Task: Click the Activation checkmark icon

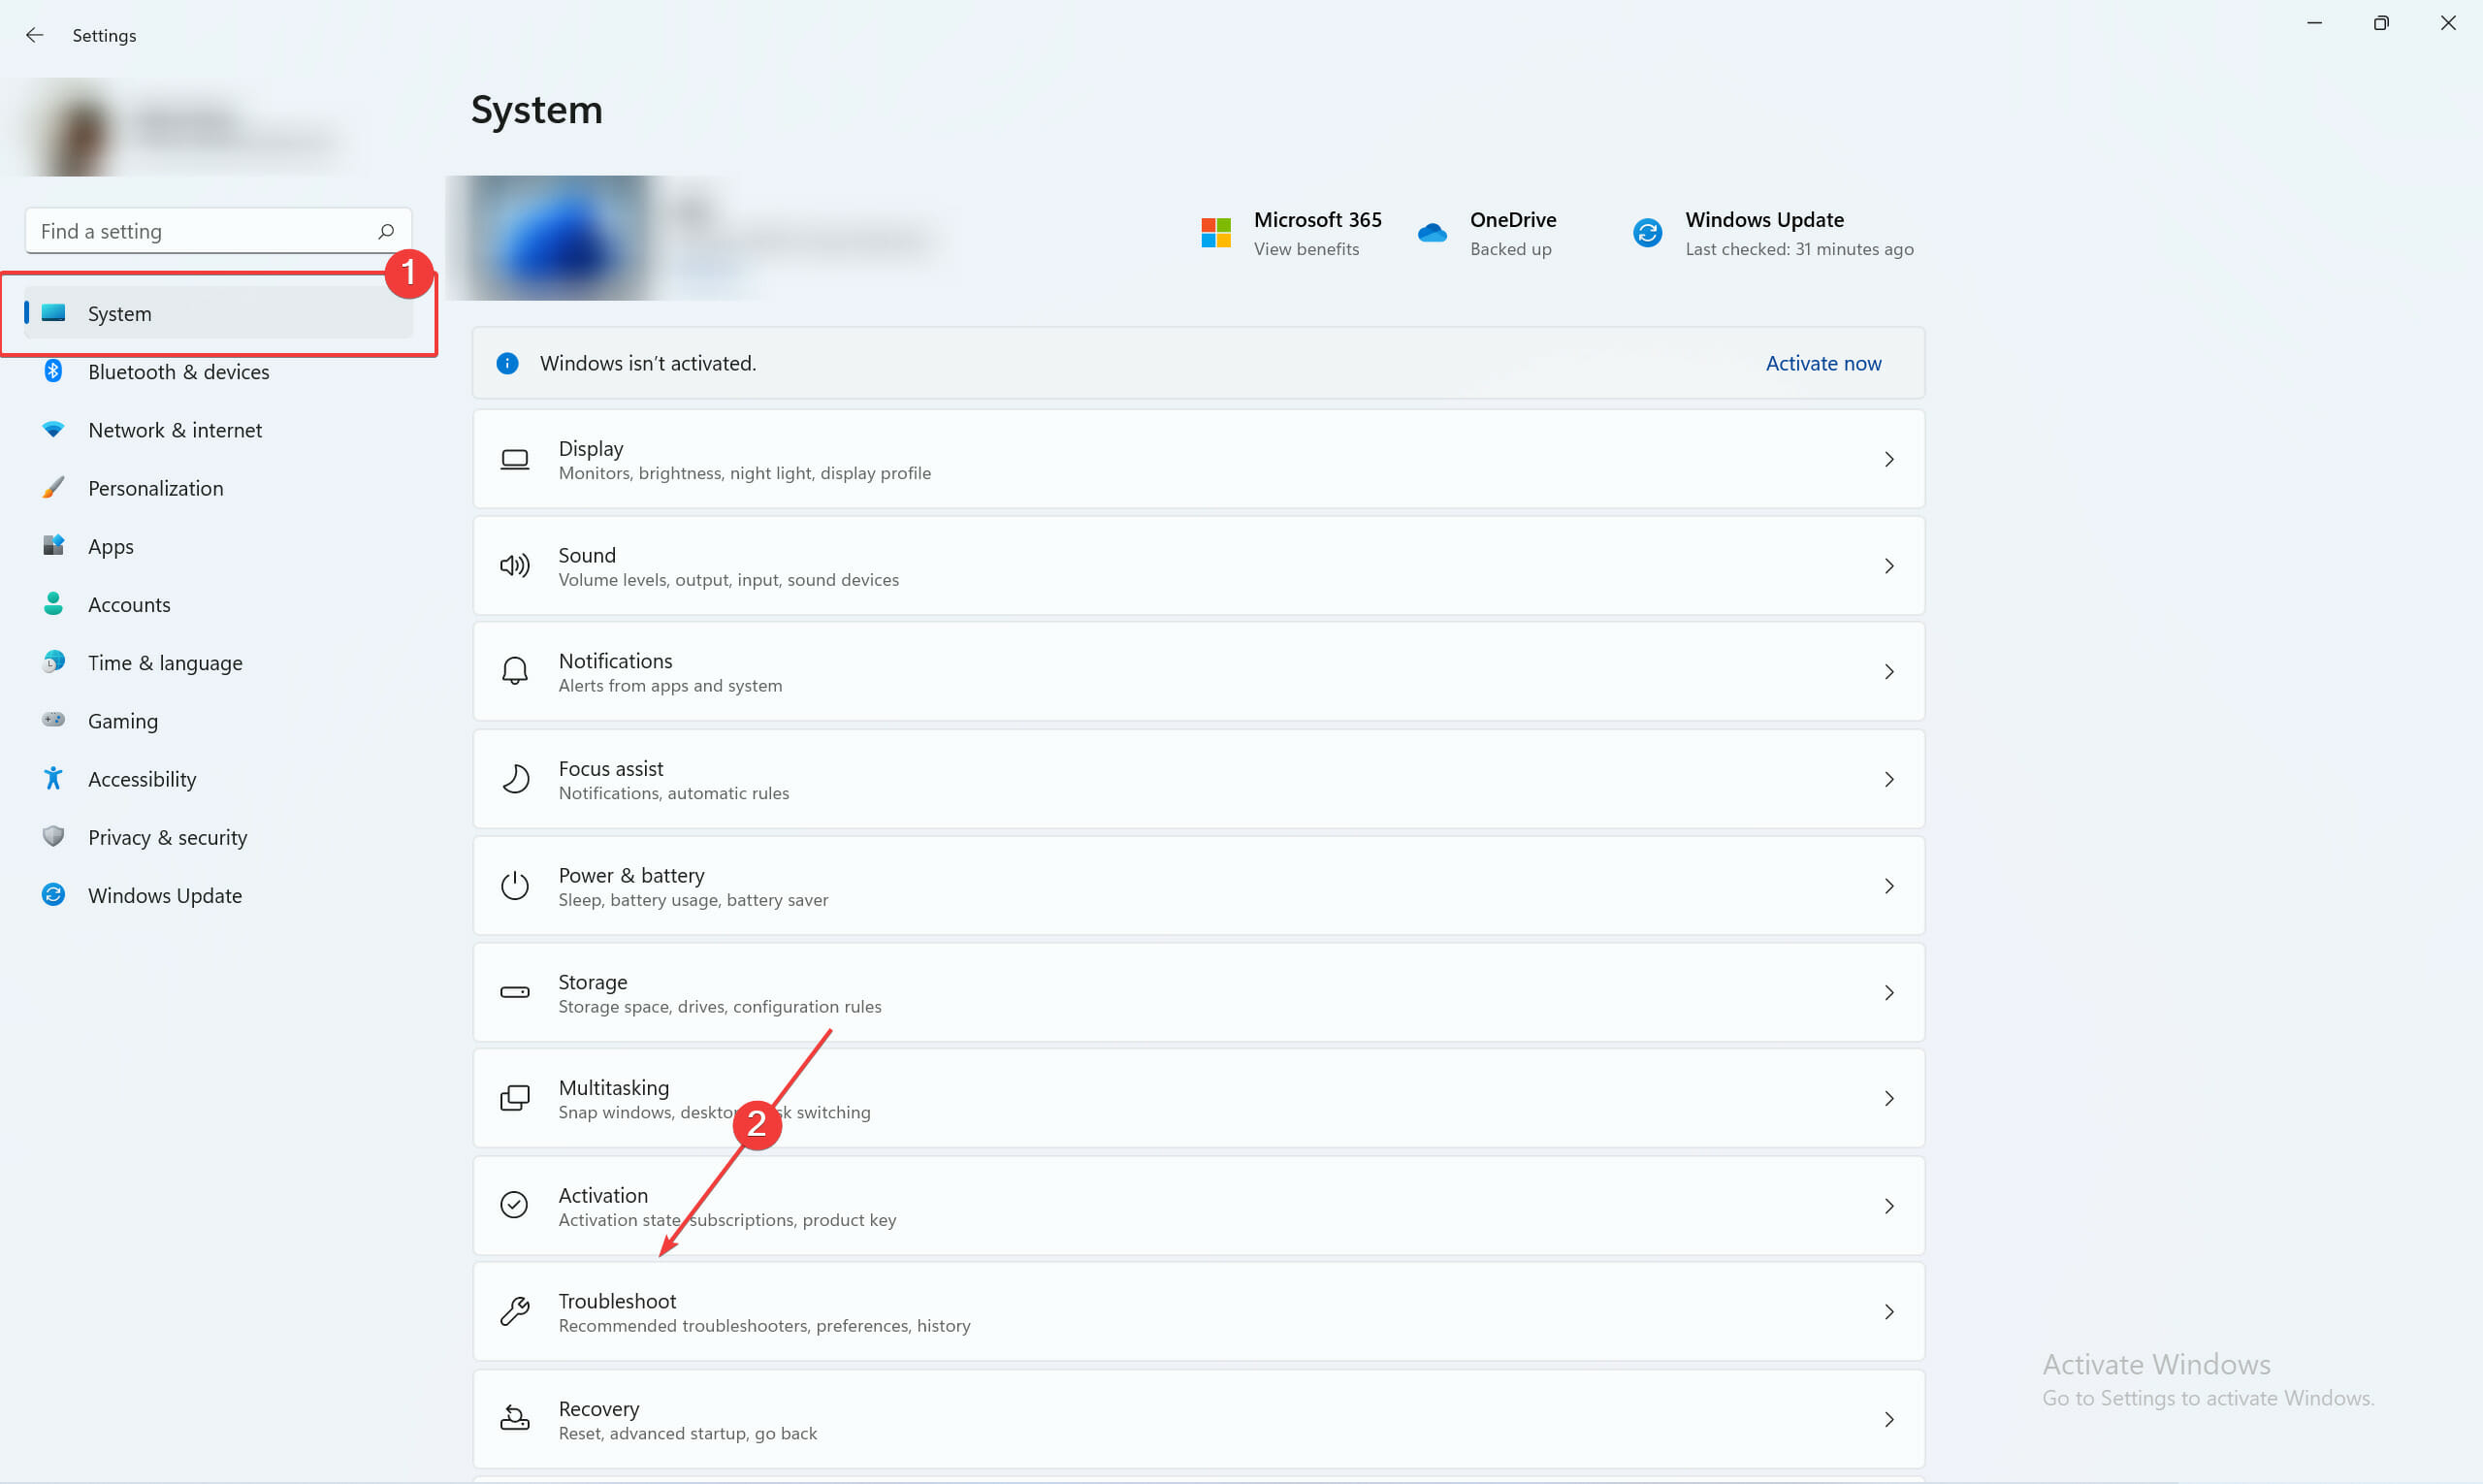Action: (515, 1205)
